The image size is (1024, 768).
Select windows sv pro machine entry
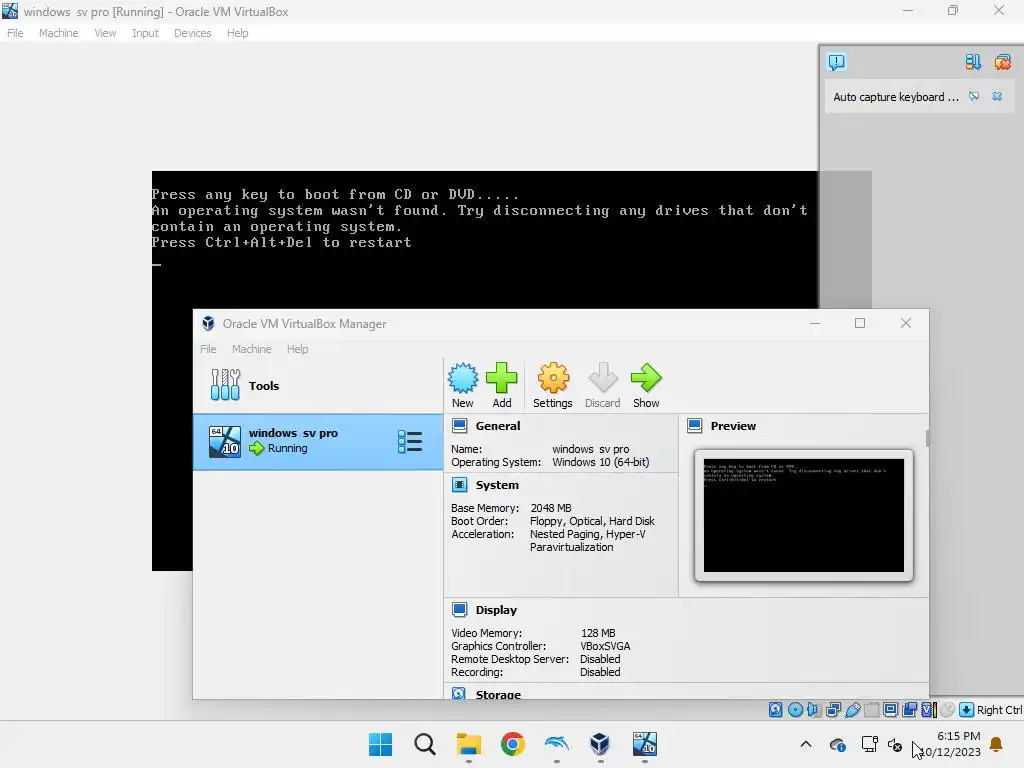click(x=318, y=441)
